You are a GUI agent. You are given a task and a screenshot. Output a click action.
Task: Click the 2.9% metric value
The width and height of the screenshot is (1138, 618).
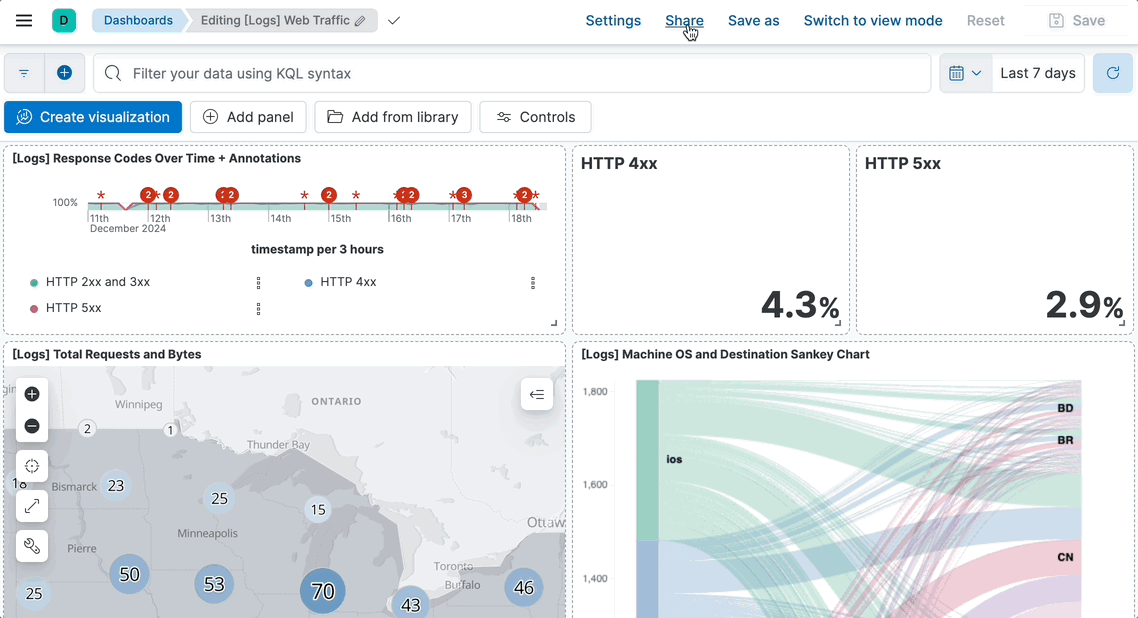coord(1084,305)
